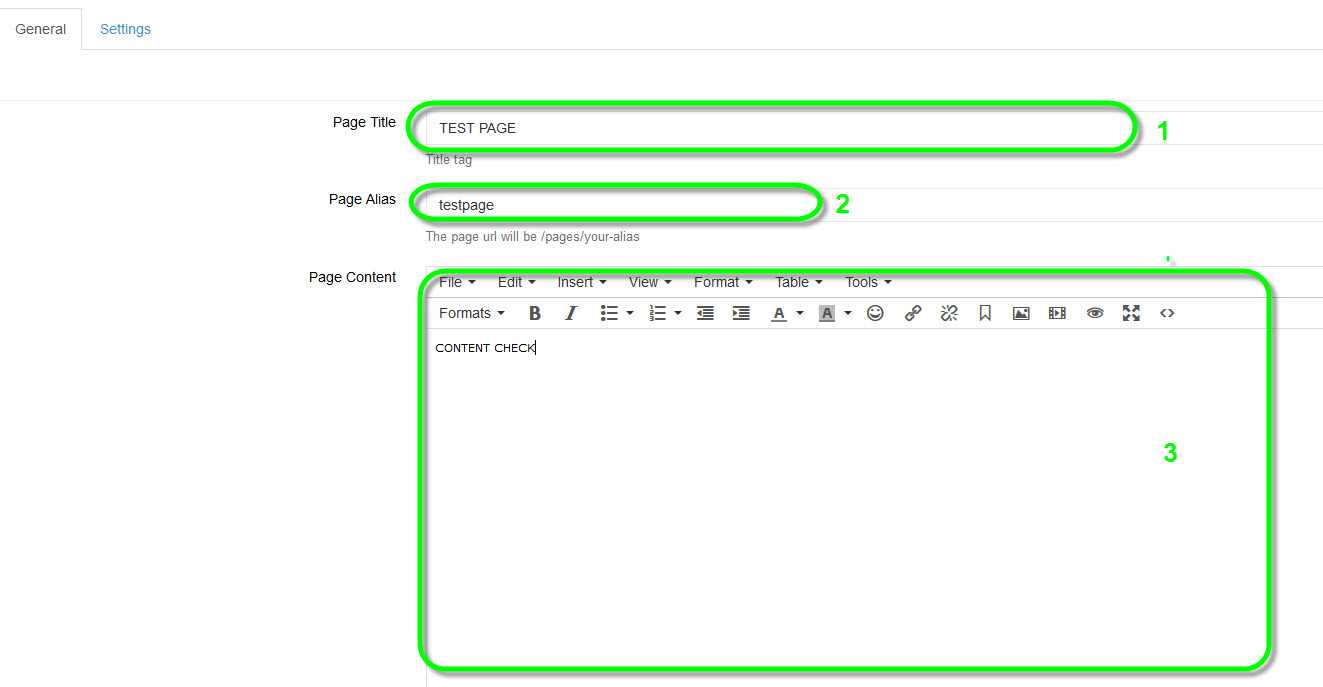Switch to the Settings tab
This screenshot has width=1323, height=687.
(x=125, y=29)
